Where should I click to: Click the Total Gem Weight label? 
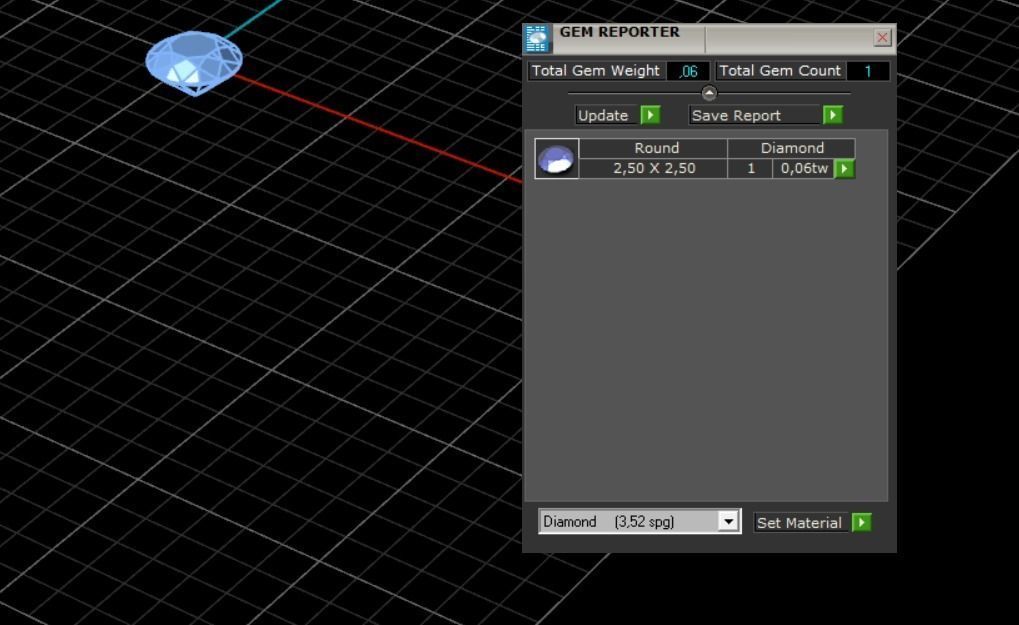click(596, 71)
